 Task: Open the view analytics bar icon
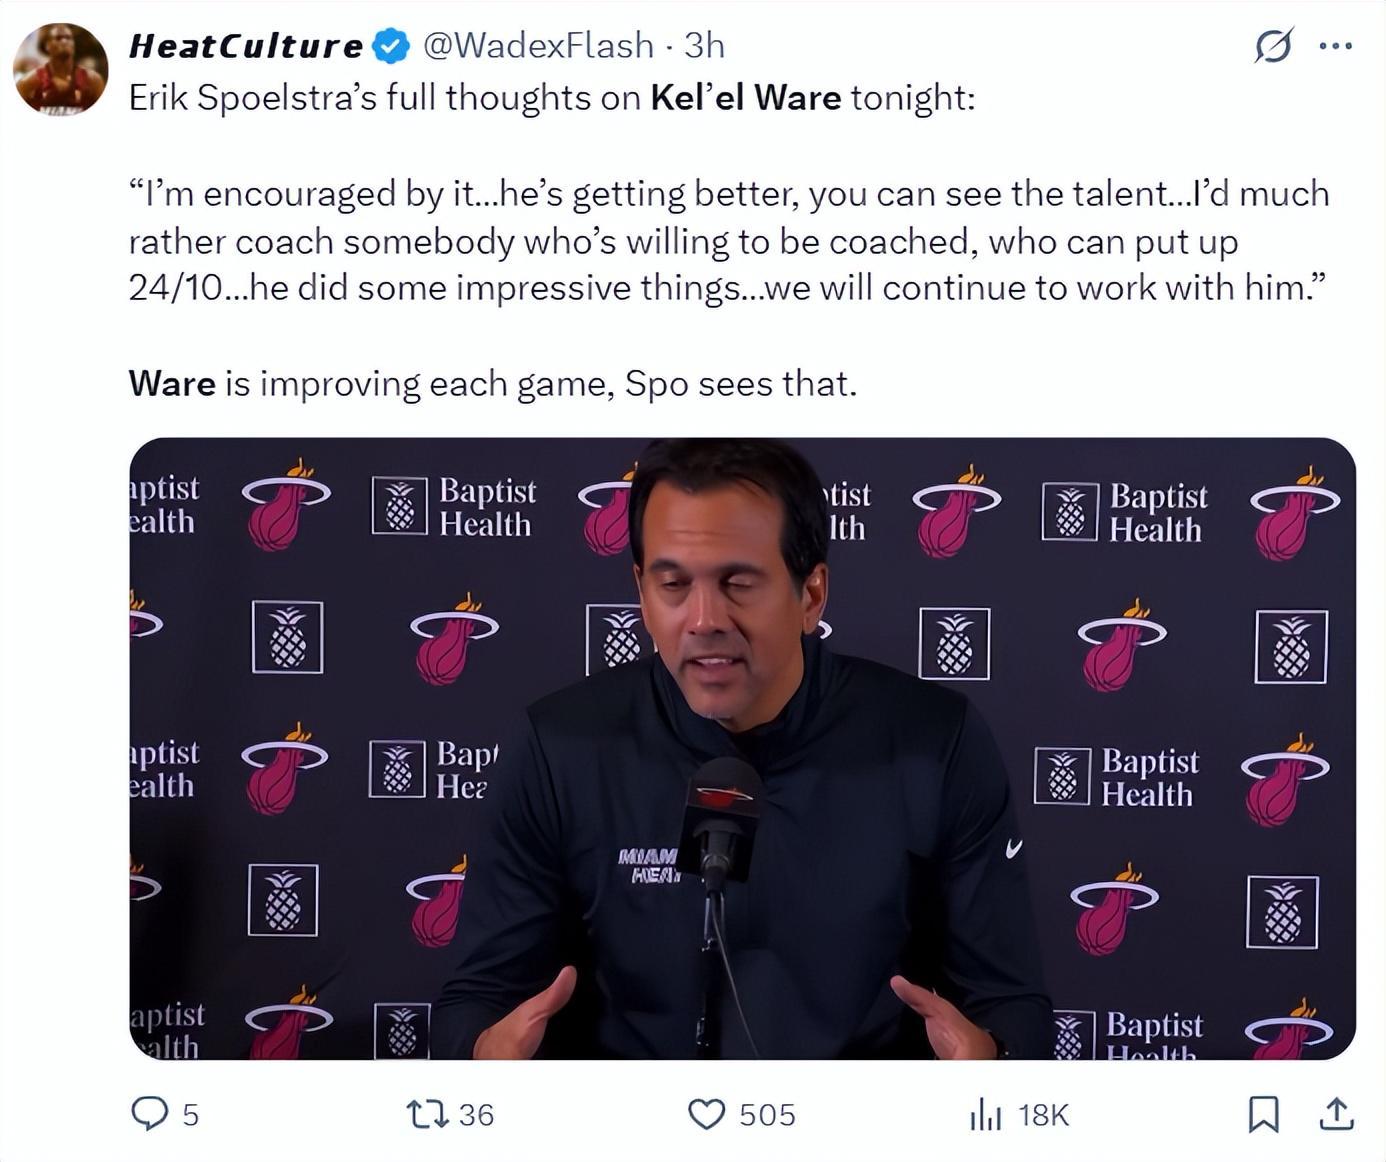point(986,1114)
